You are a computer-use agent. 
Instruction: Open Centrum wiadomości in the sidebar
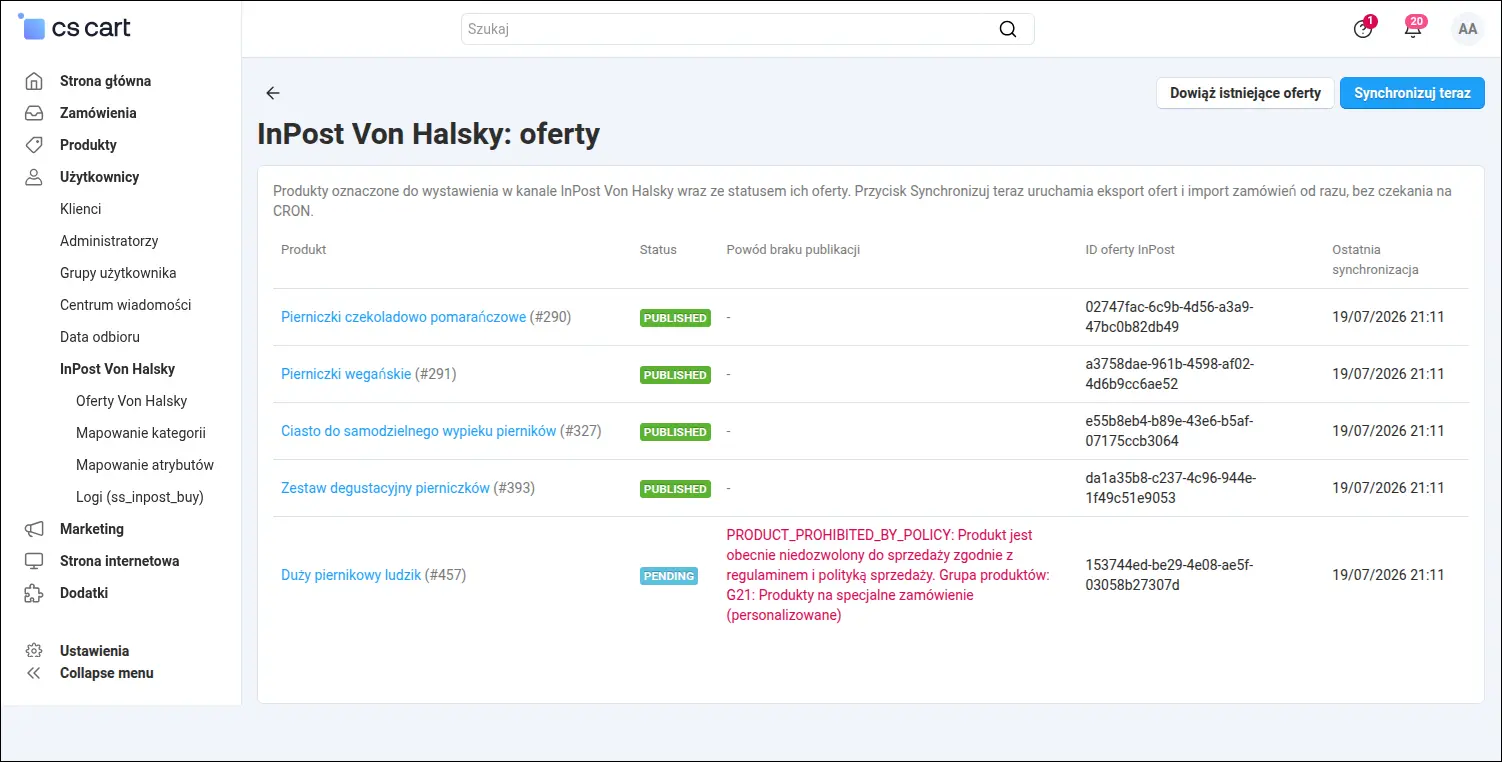pos(125,305)
